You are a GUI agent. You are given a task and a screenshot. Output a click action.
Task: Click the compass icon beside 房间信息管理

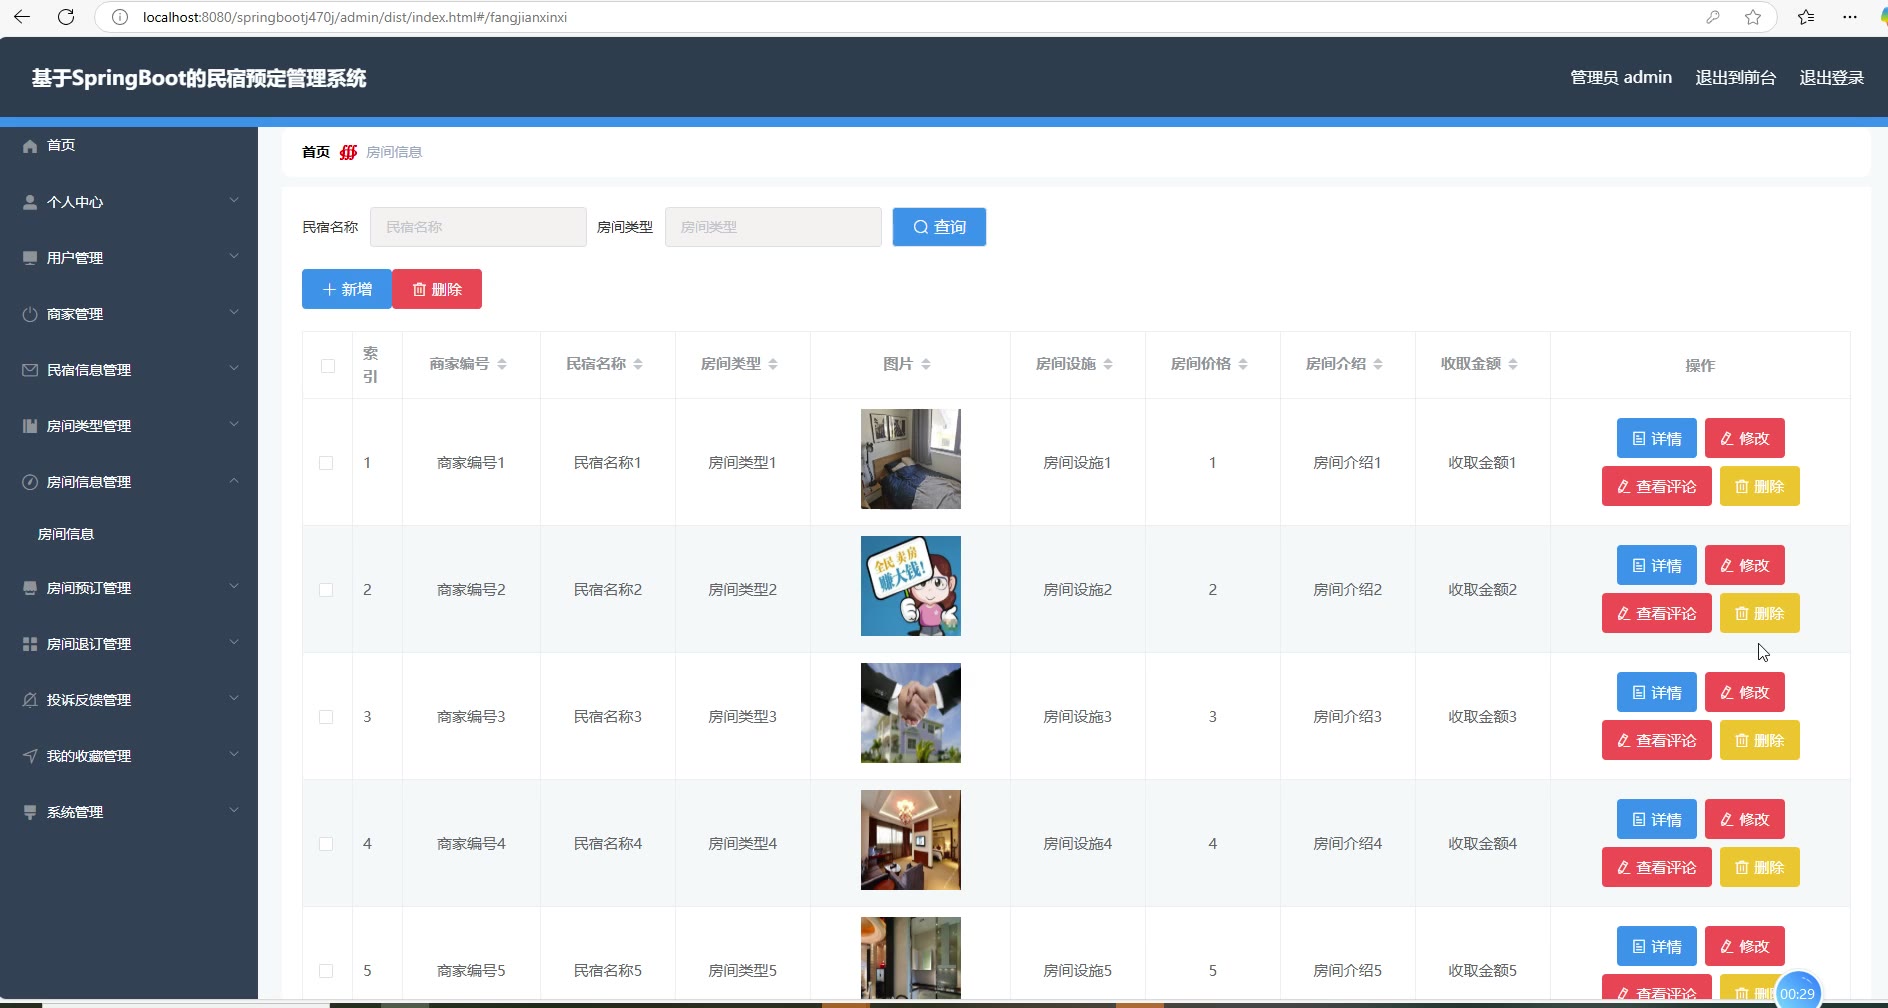(x=30, y=482)
